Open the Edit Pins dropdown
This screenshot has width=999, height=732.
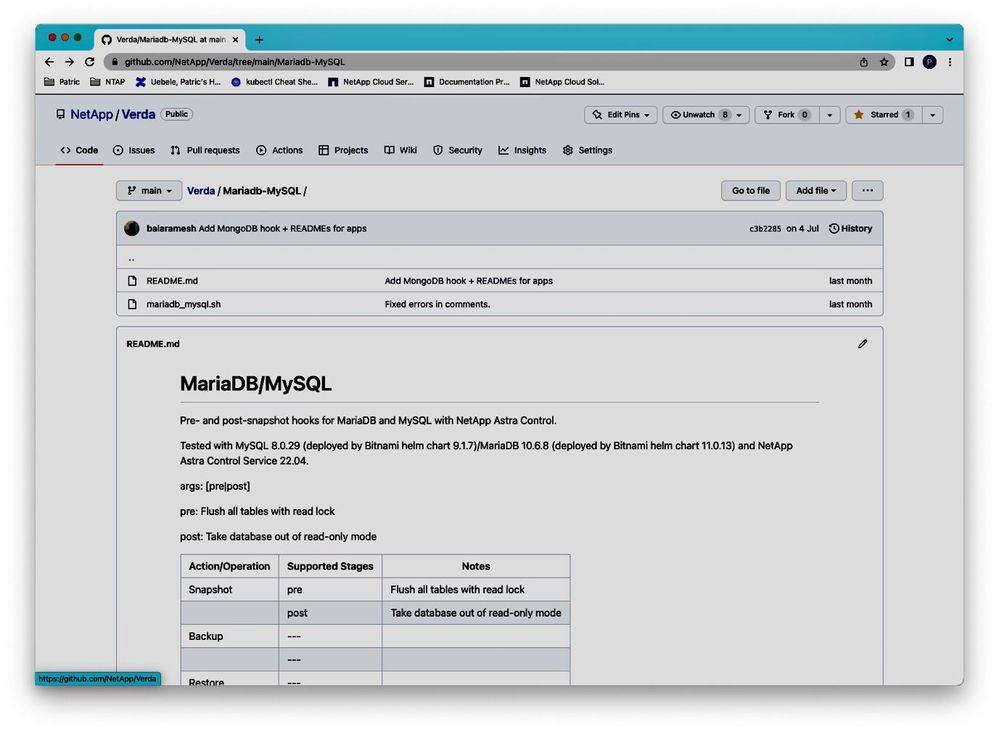(x=621, y=115)
